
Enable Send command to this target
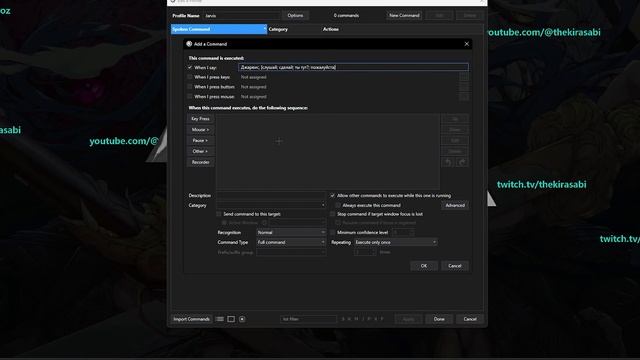click(219, 214)
